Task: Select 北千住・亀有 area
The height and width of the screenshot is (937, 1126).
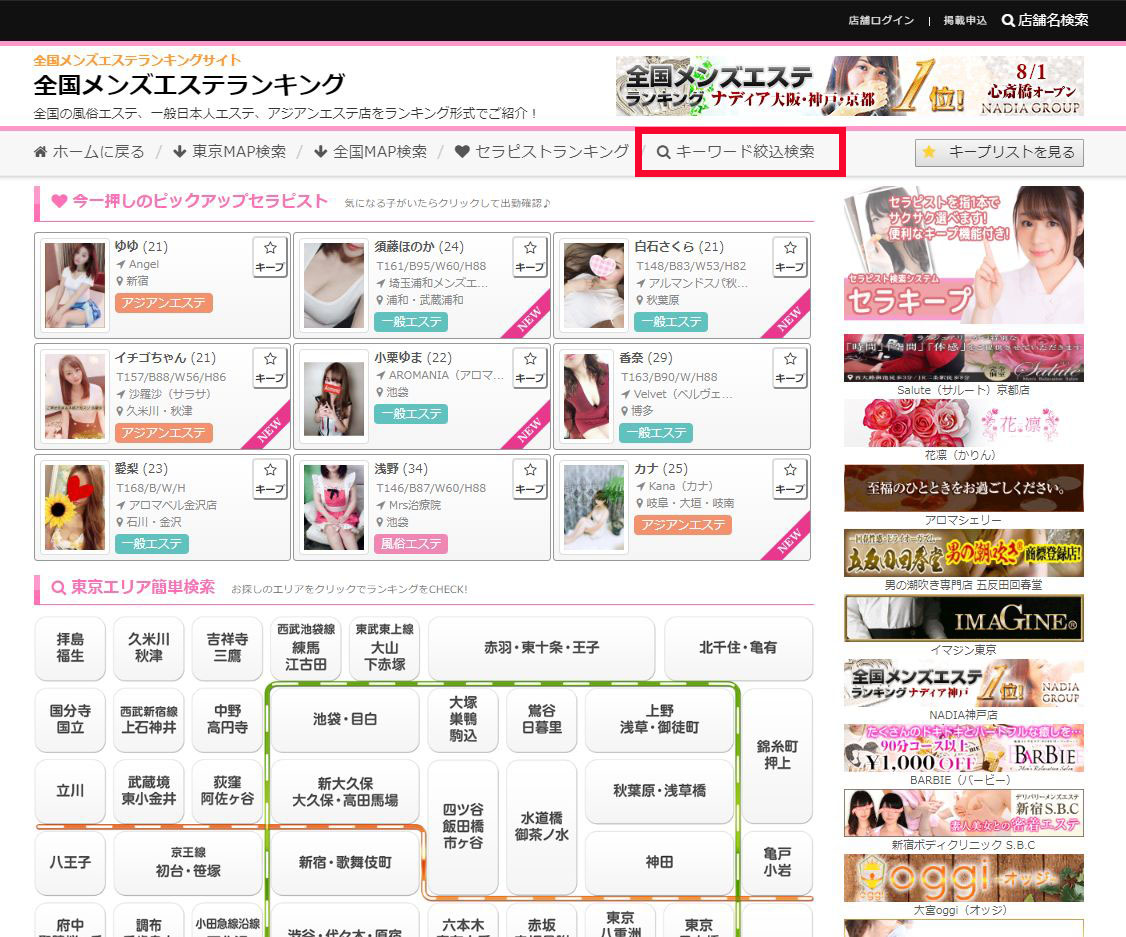Action: [x=738, y=648]
